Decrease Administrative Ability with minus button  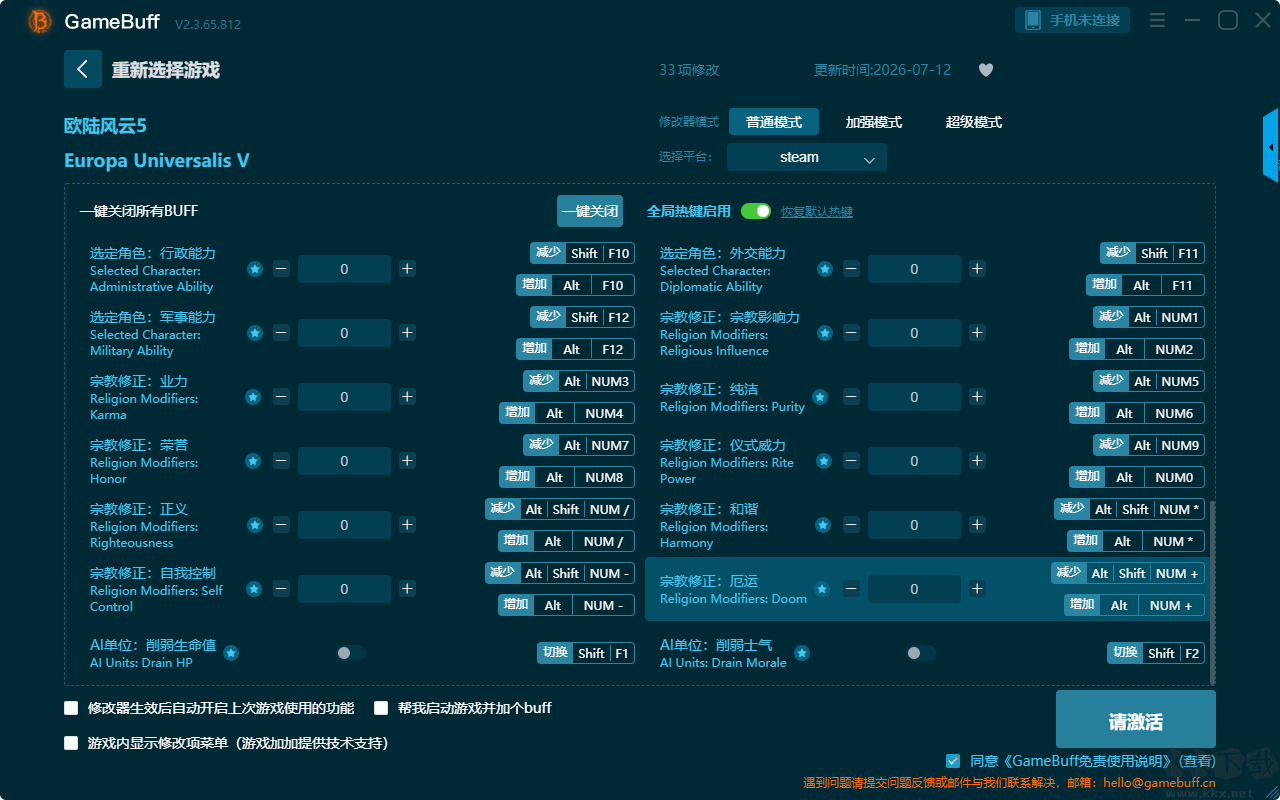(x=281, y=269)
